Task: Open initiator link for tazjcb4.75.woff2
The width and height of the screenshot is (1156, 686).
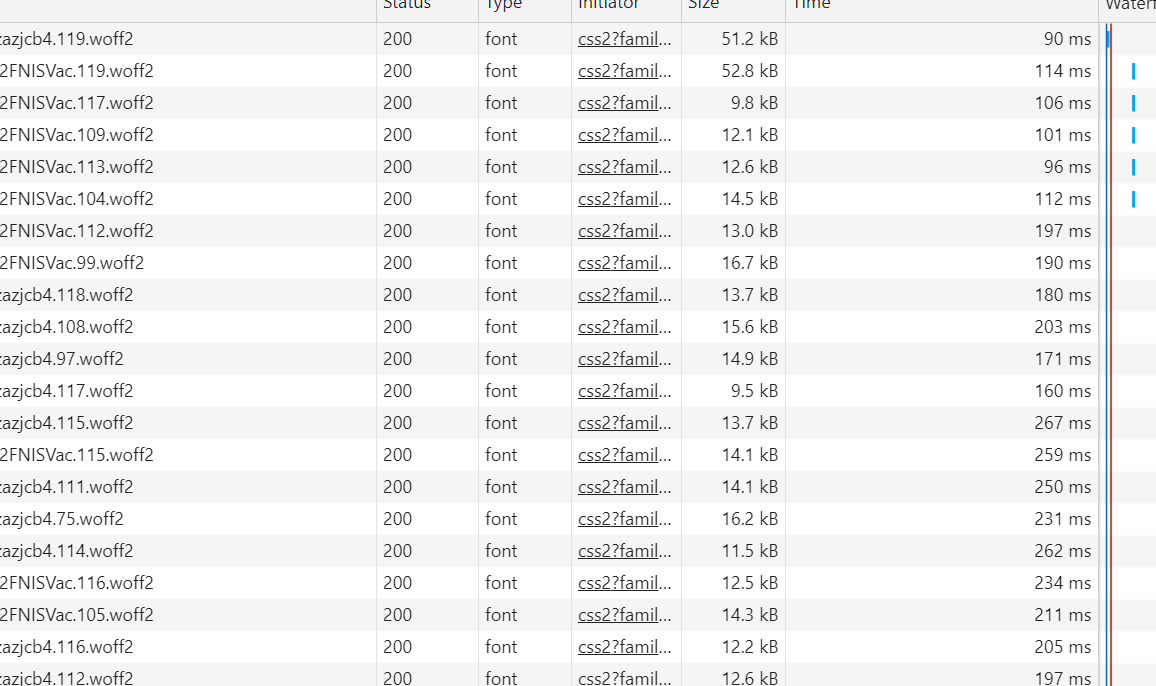Action: pyautogui.click(x=625, y=519)
